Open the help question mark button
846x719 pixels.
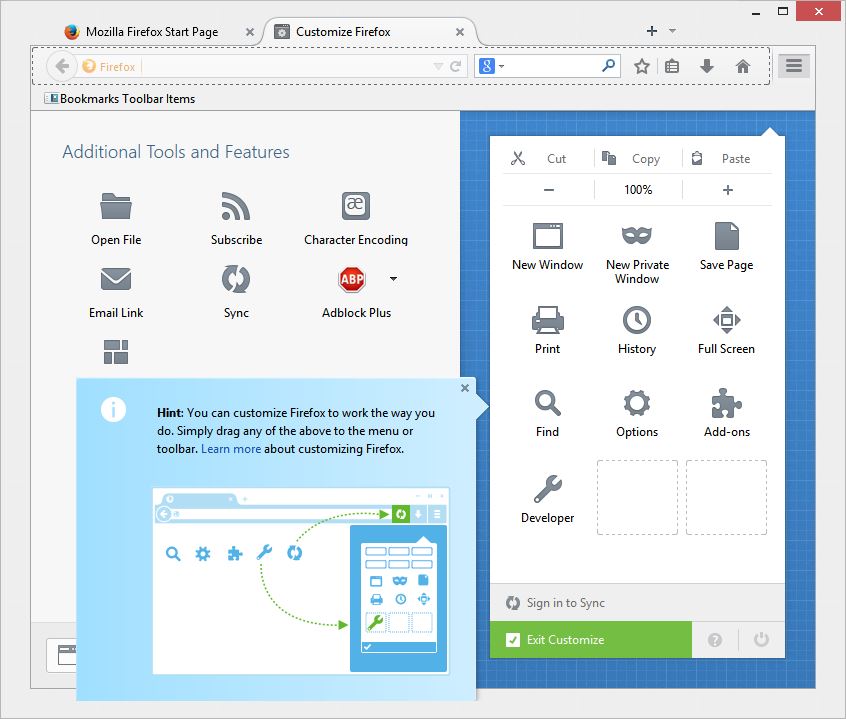(715, 640)
